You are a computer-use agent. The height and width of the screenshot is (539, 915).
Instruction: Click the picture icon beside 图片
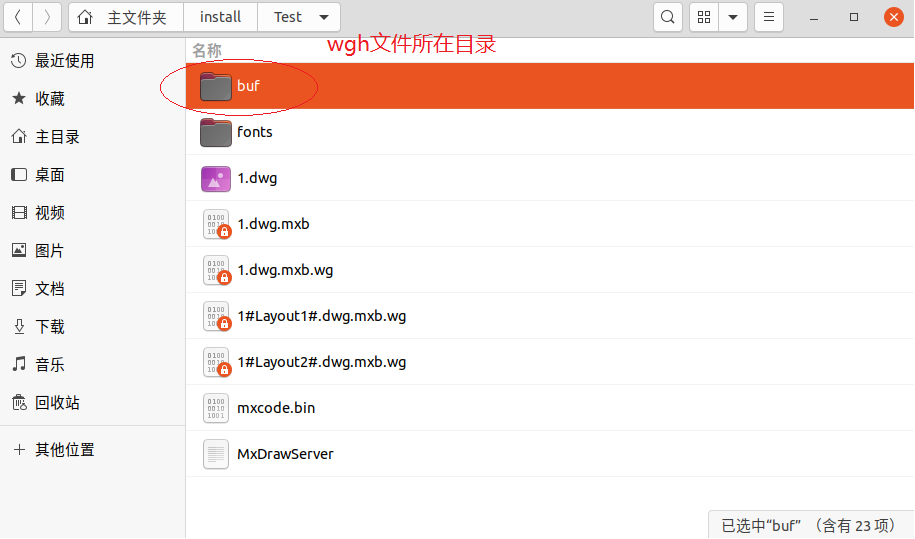19,250
